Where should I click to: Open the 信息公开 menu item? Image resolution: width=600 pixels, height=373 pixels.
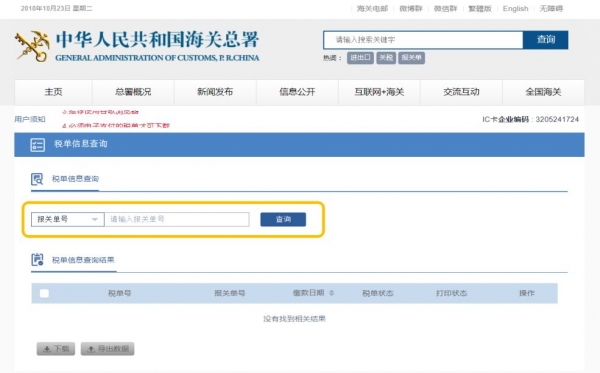(x=297, y=92)
